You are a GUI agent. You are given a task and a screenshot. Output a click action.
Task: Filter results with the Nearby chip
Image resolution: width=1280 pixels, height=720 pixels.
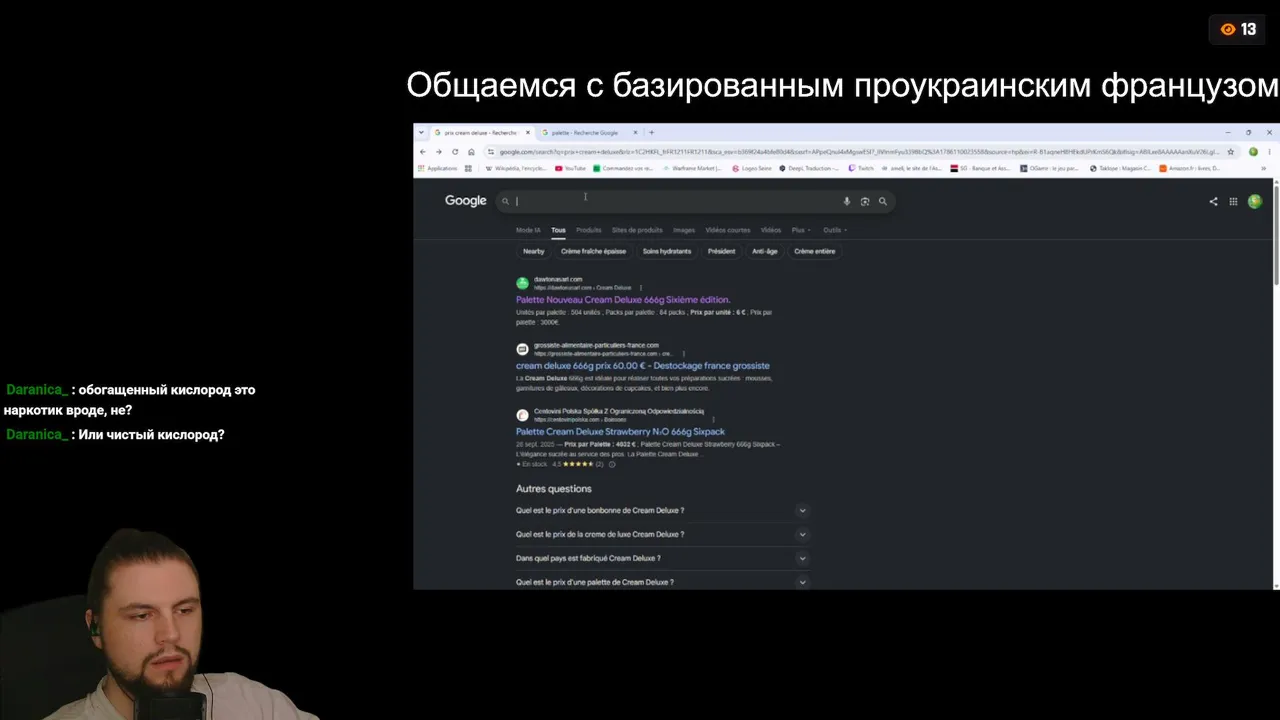(534, 252)
